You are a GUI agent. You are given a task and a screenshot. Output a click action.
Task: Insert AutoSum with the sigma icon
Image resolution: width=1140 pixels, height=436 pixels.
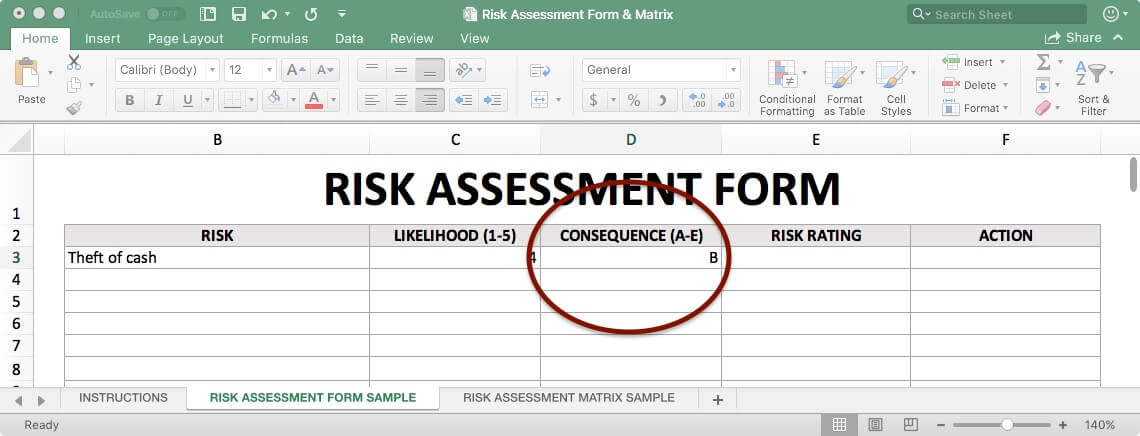click(1043, 62)
